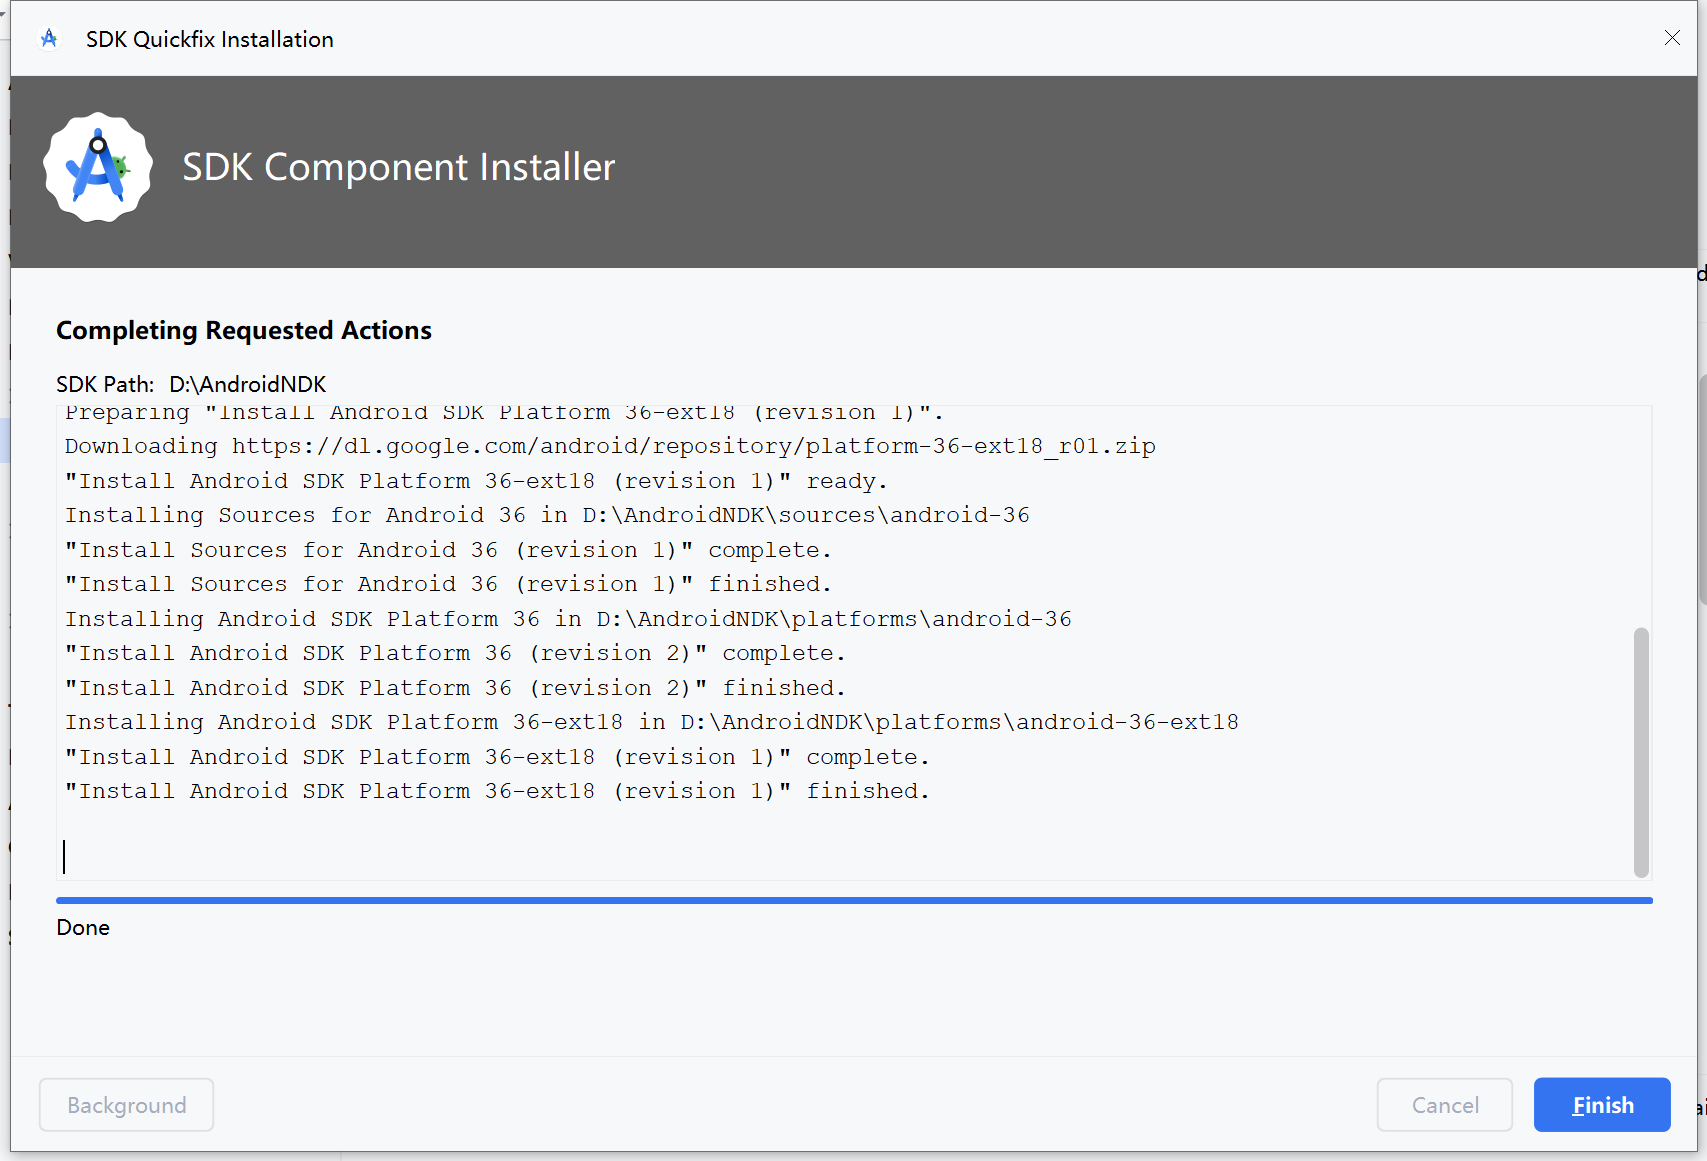This screenshot has width=1707, height=1161.
Task: Click the Background button
Action: click(126, 1105)
